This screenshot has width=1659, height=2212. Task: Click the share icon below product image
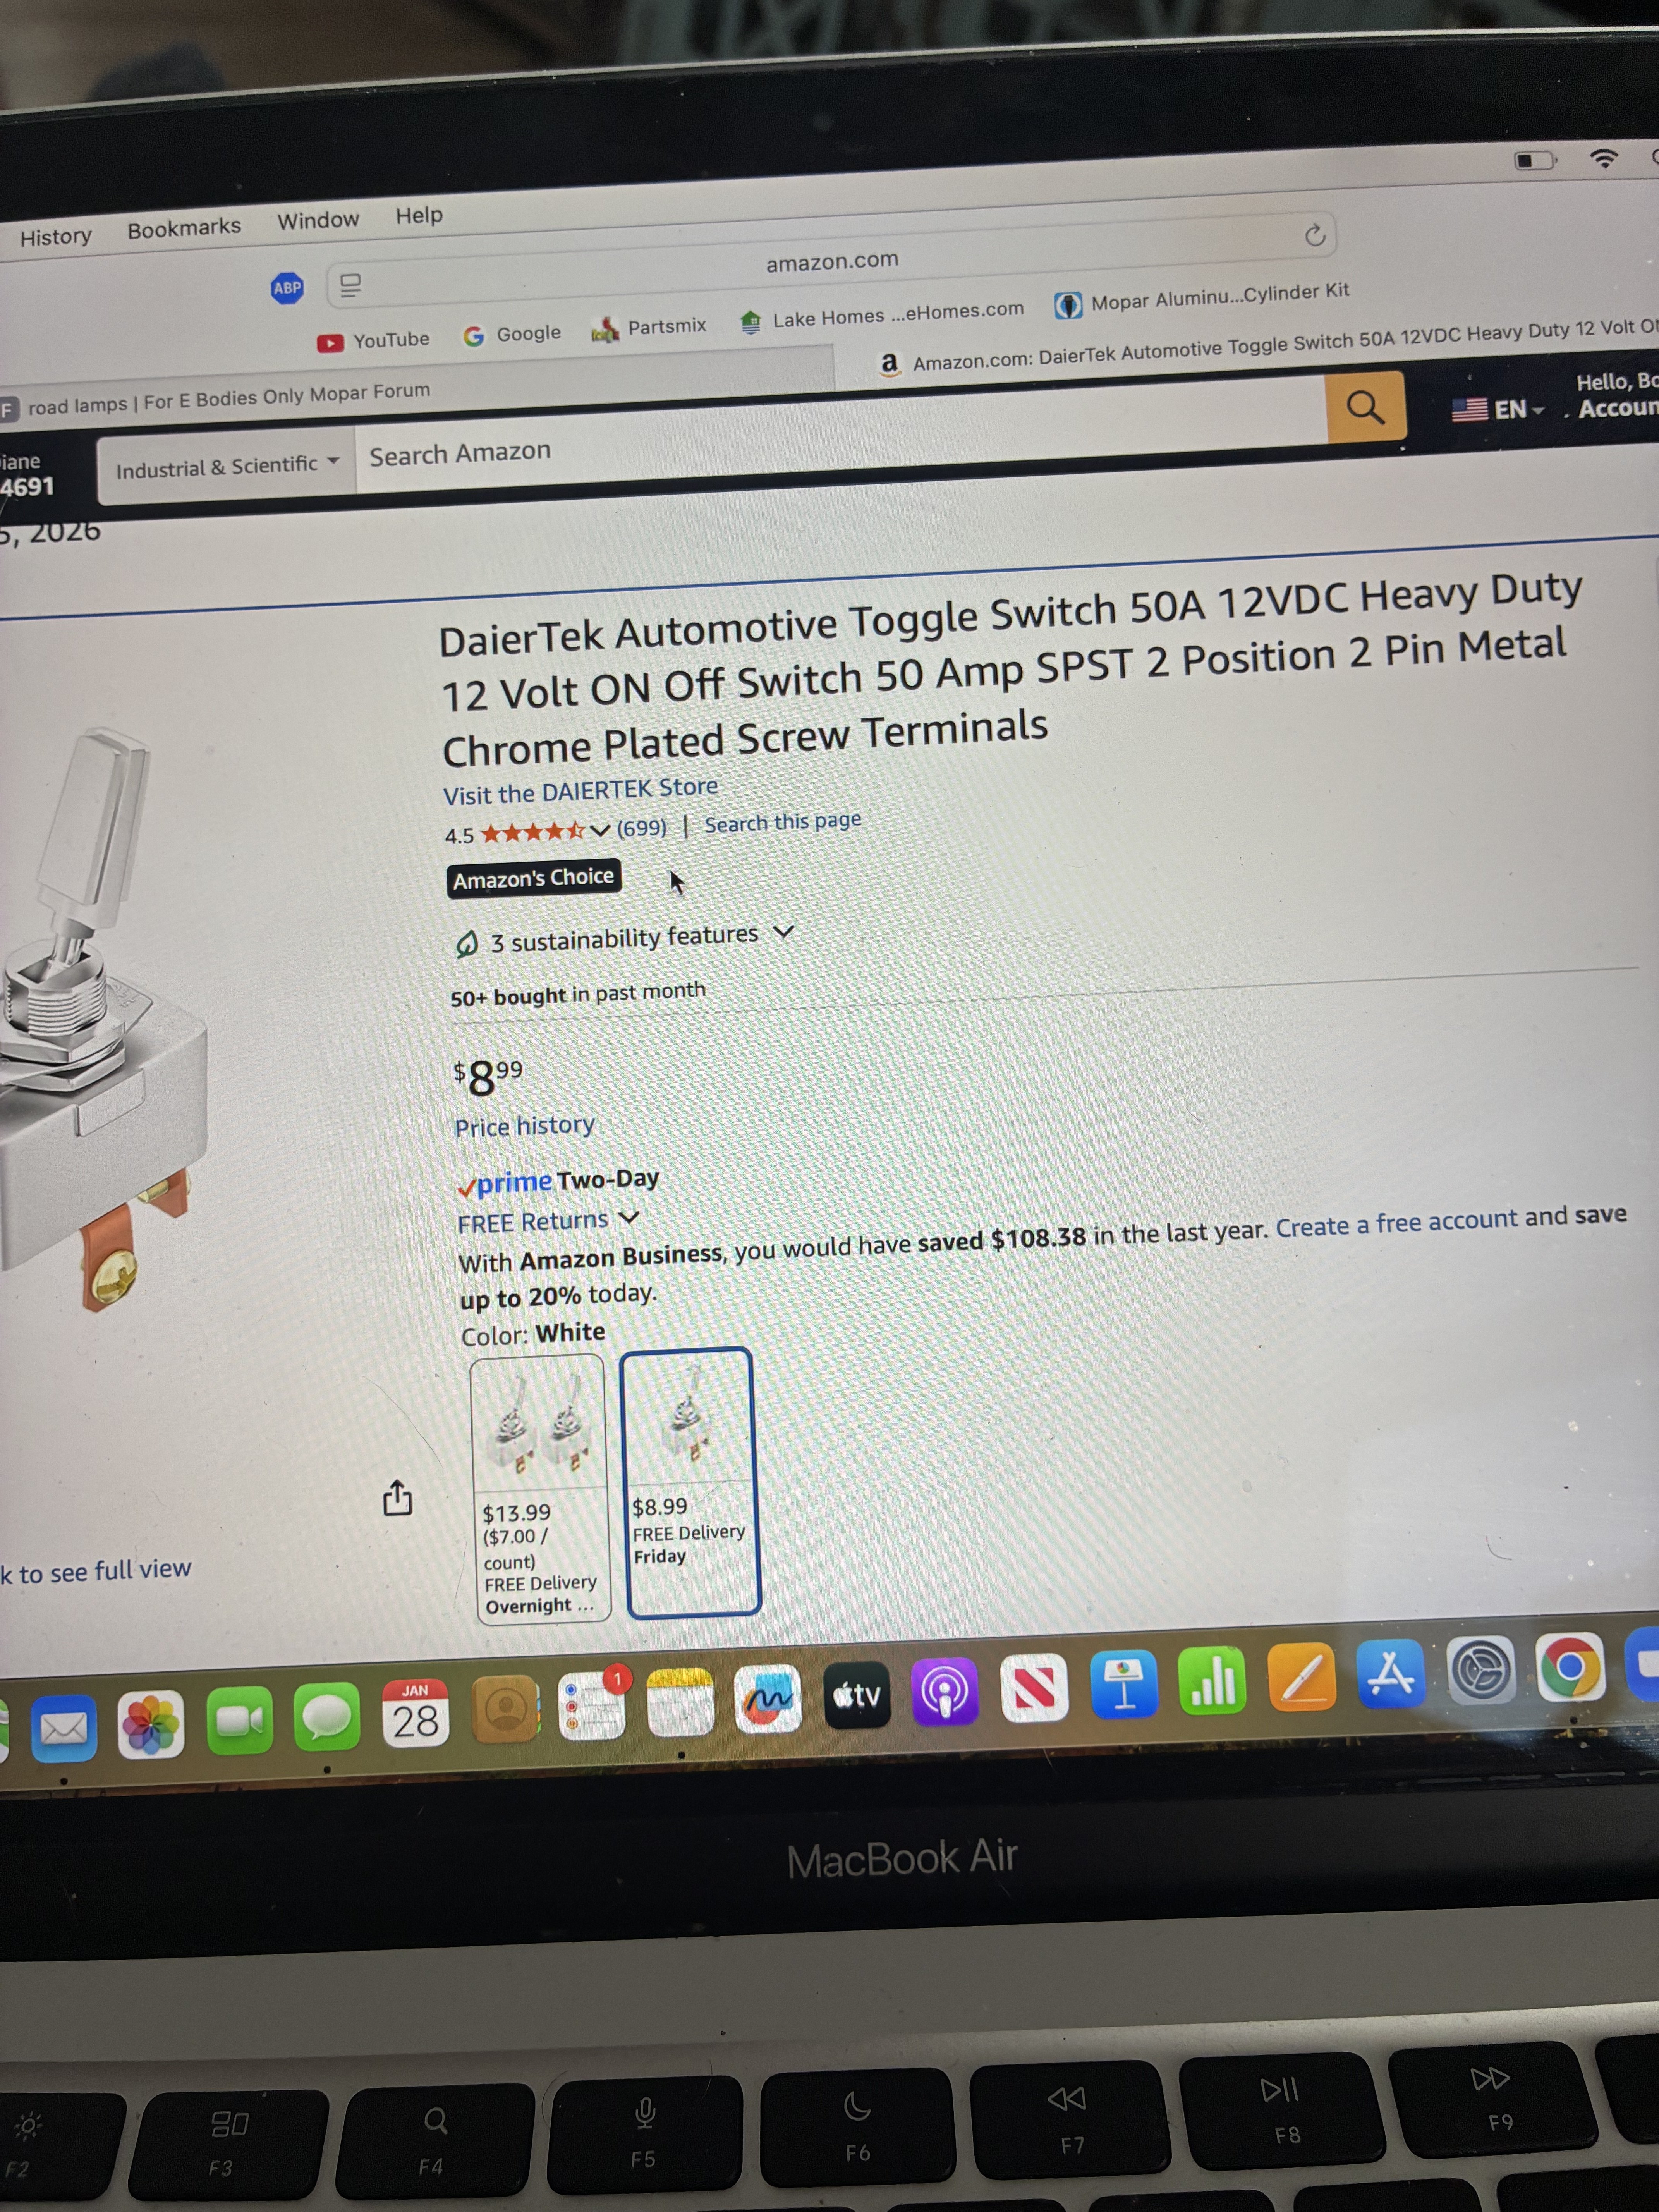pyautogui.click(x=397, y=1497)
